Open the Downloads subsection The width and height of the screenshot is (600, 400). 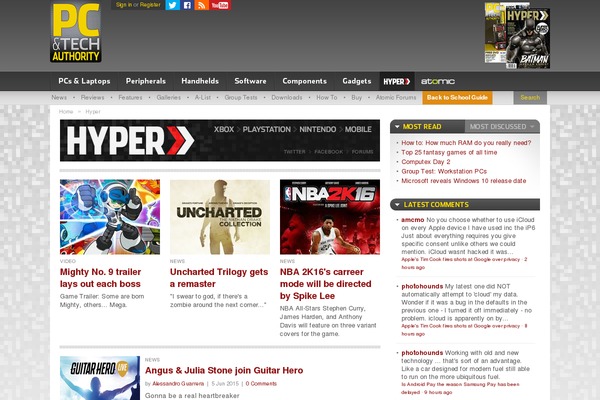coord(287,98)
